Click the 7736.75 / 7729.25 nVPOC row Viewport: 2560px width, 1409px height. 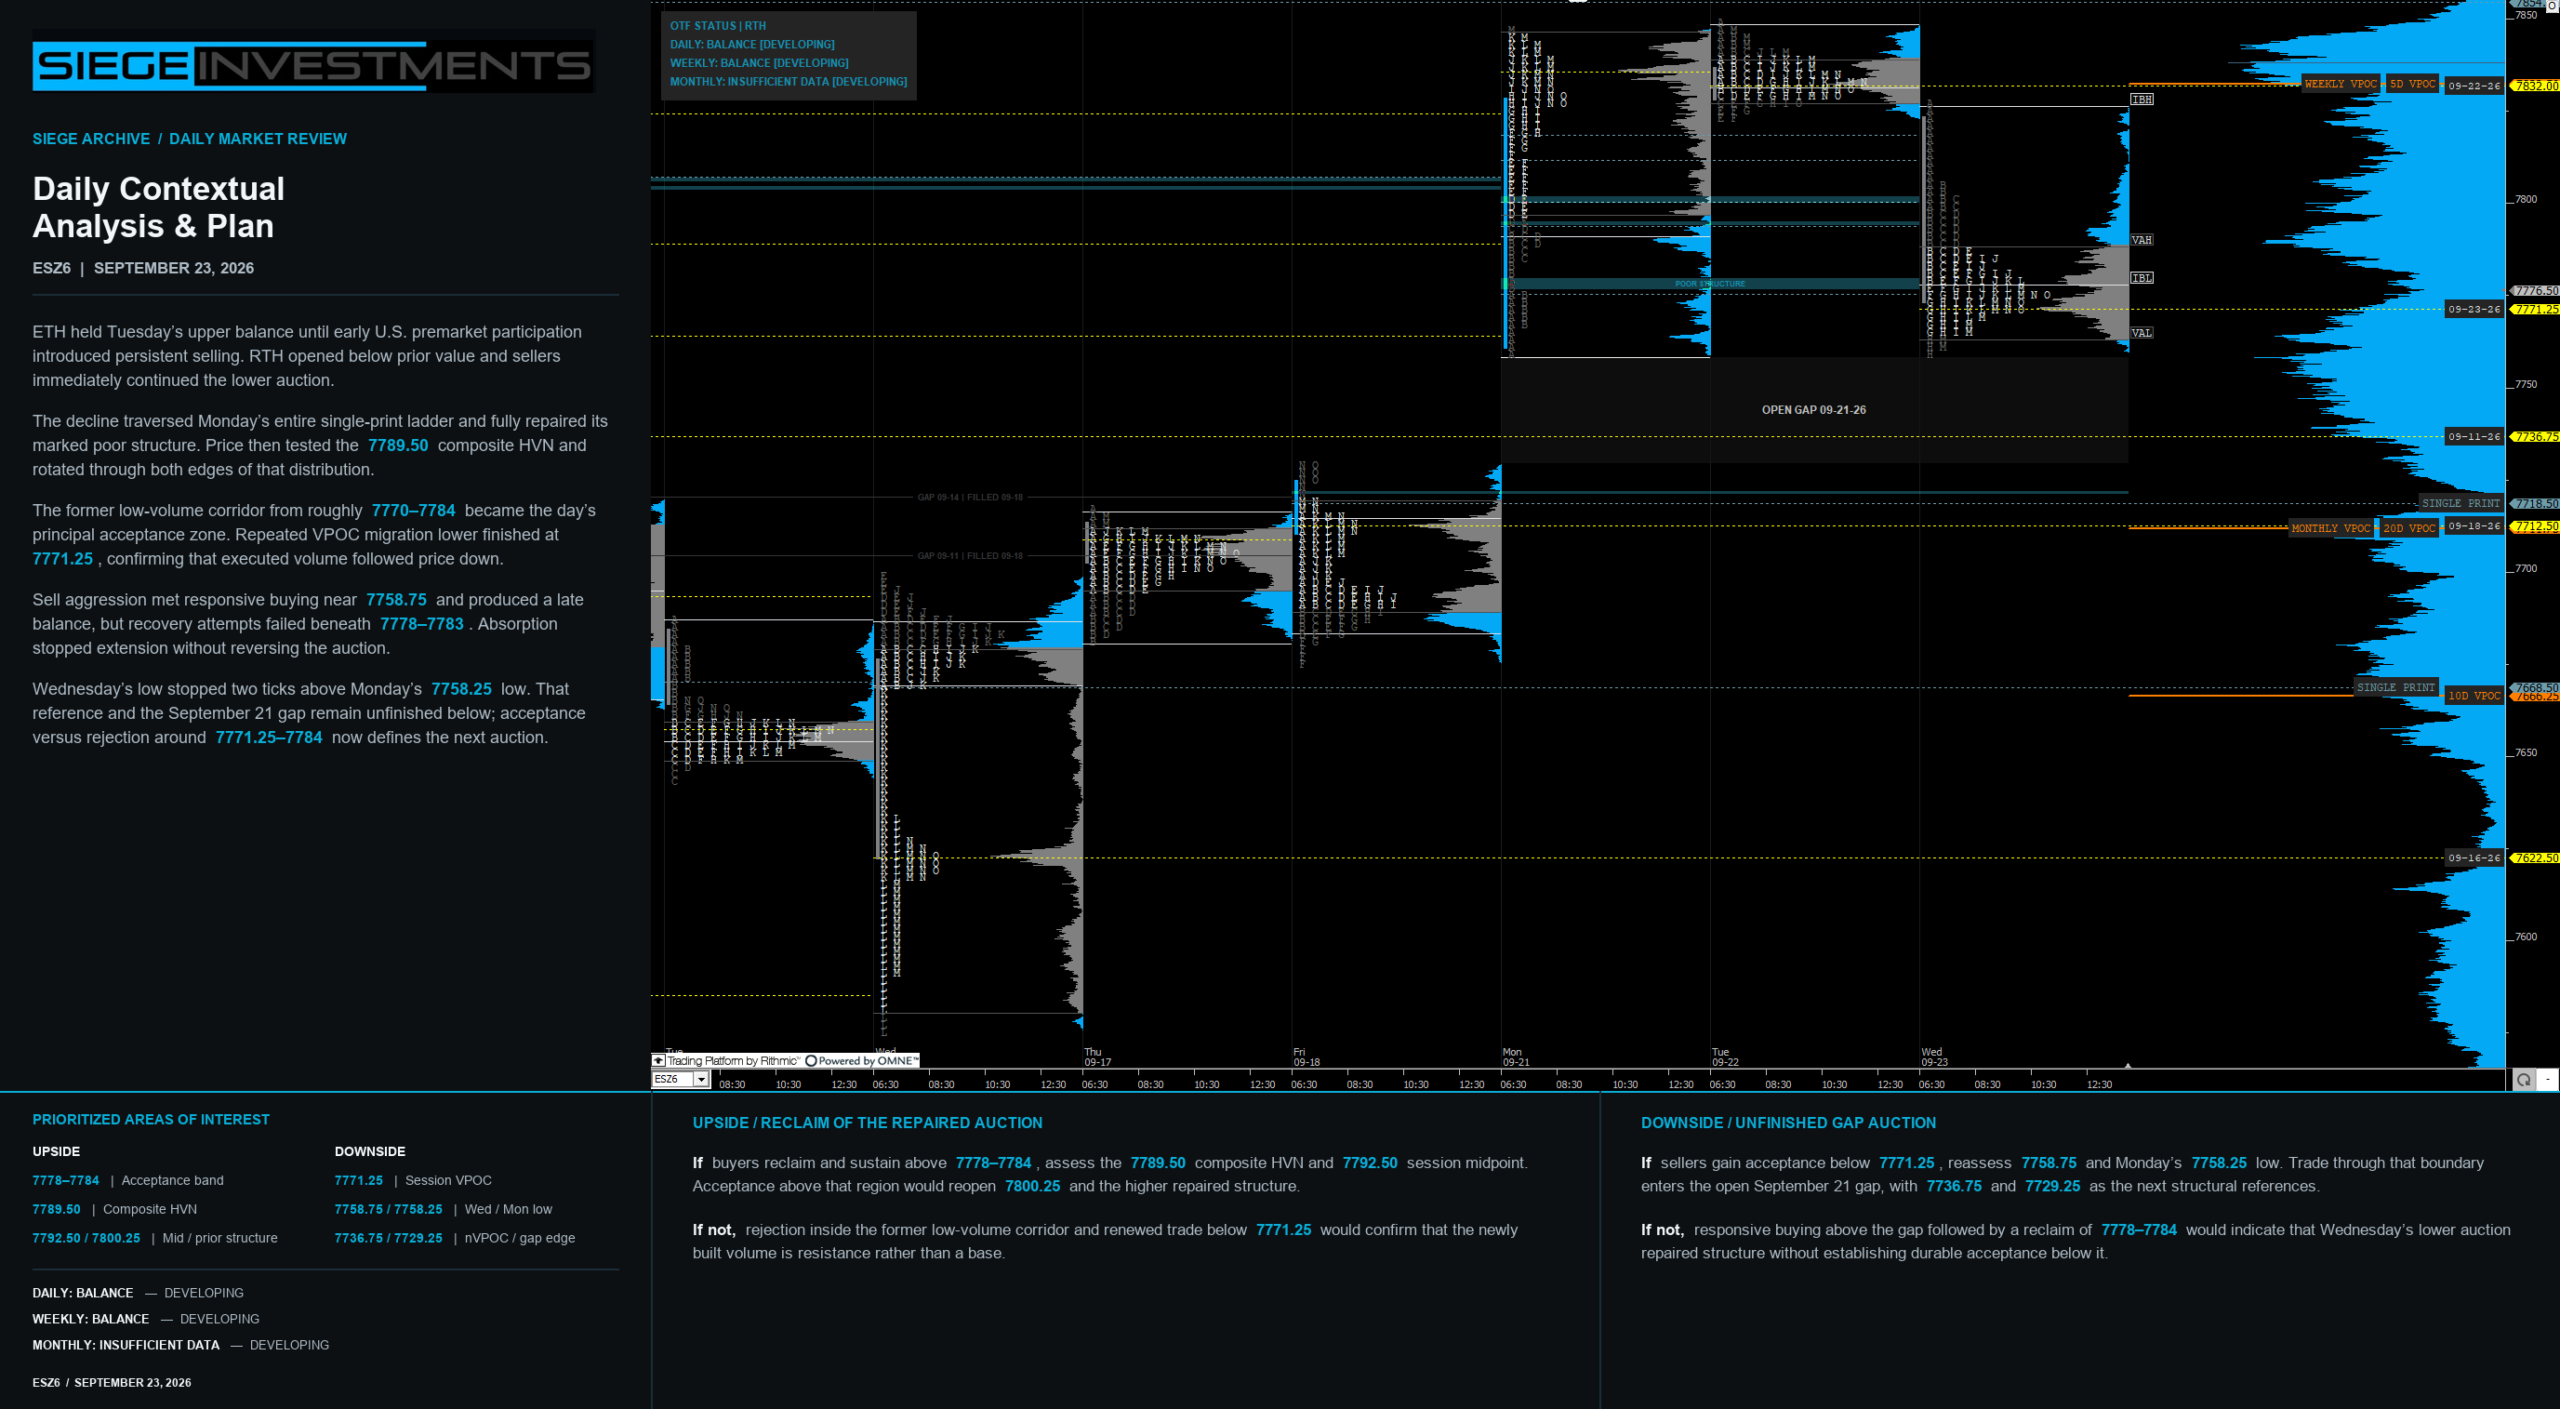click(455, 1238)
